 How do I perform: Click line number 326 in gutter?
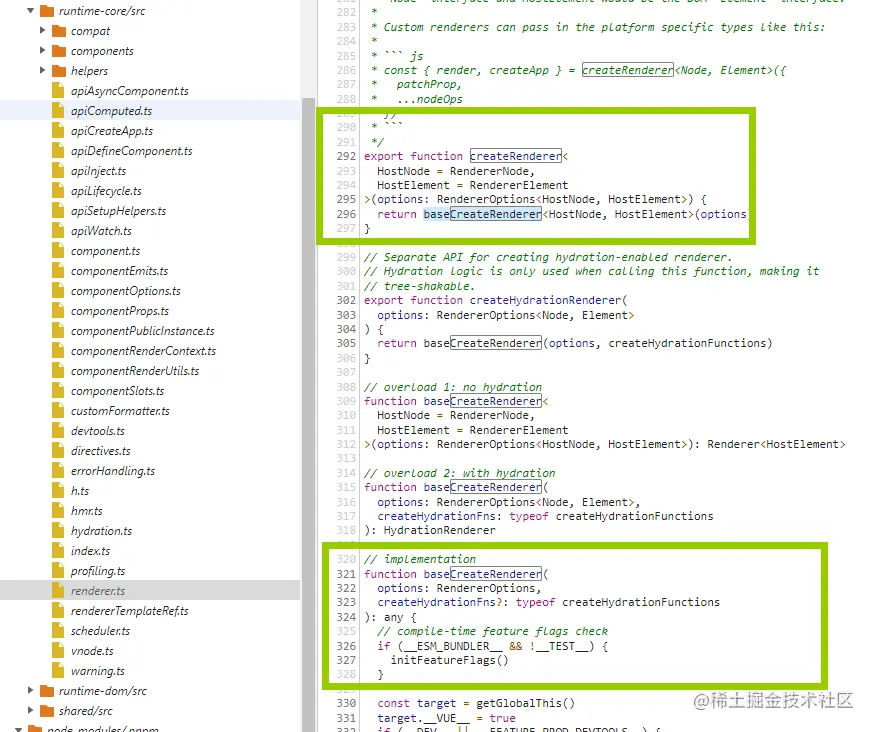[346, 646]
